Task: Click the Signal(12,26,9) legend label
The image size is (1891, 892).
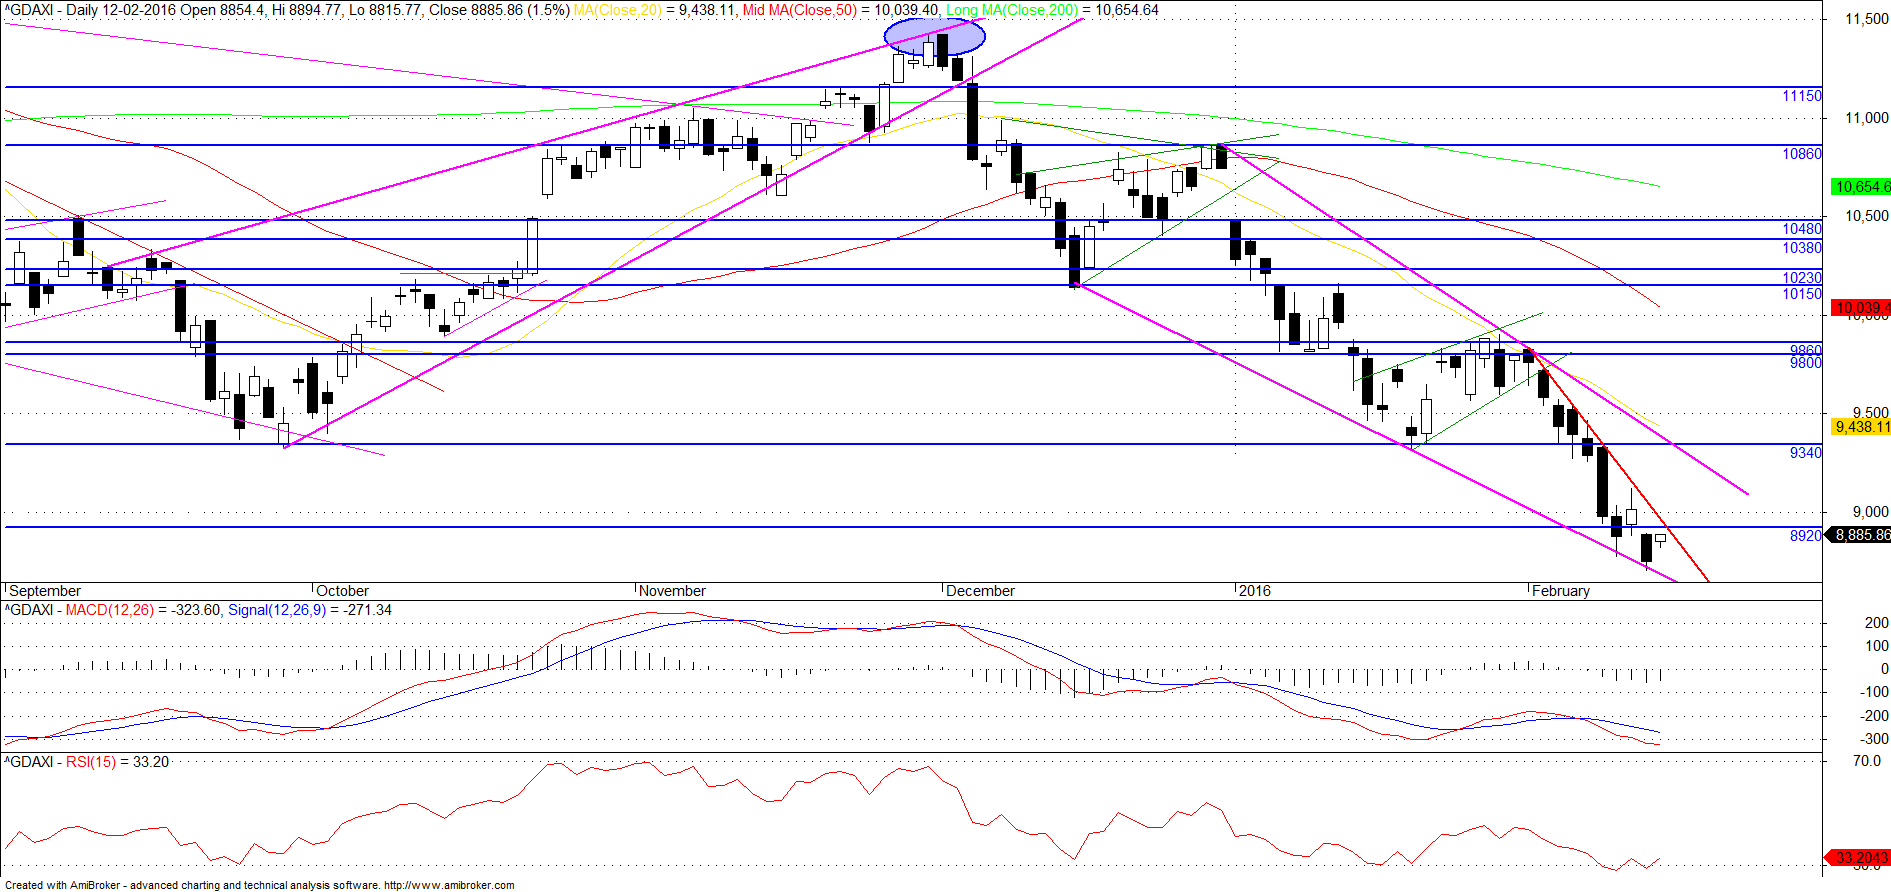Action: tap(277, 610)
